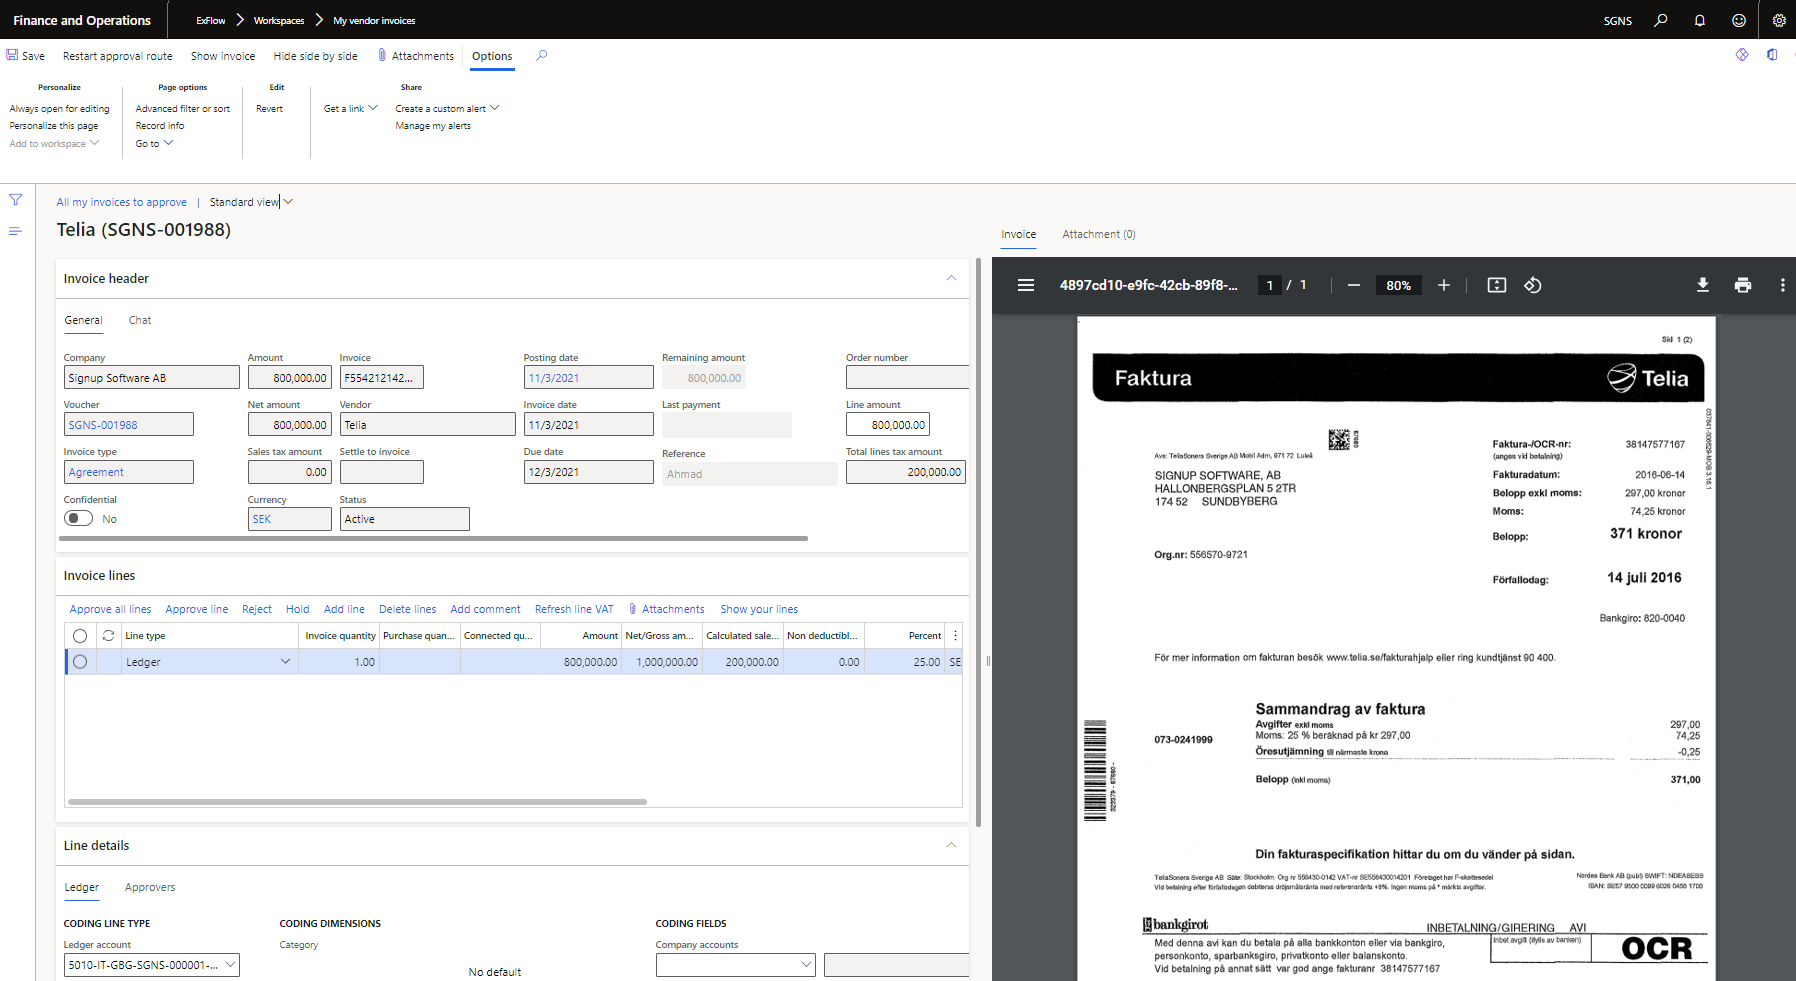1796x981 pixels.
Task: Collapse the Invoice header section
Action: tap(951, 278)
